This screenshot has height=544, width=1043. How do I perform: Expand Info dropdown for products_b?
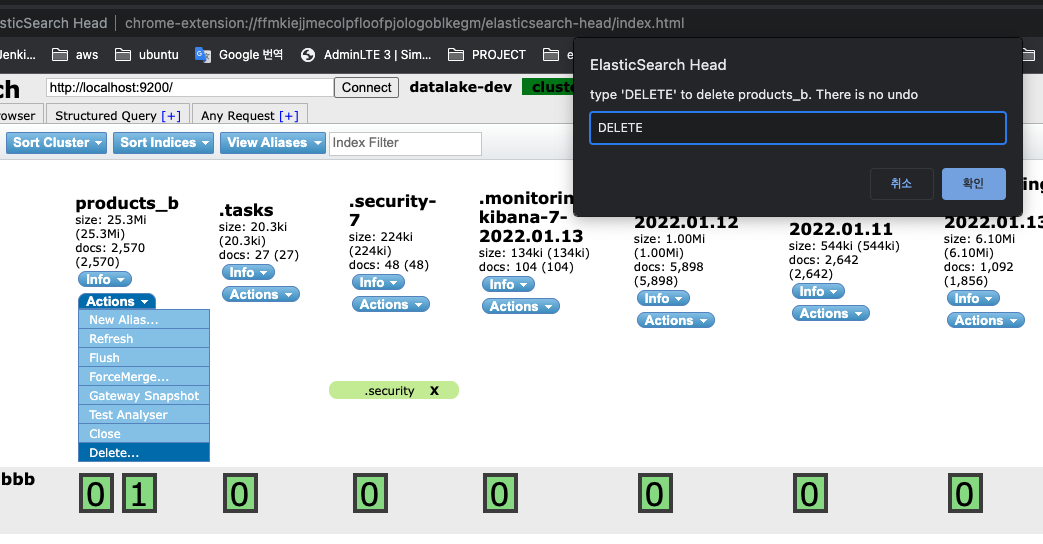tap(105, 279)
